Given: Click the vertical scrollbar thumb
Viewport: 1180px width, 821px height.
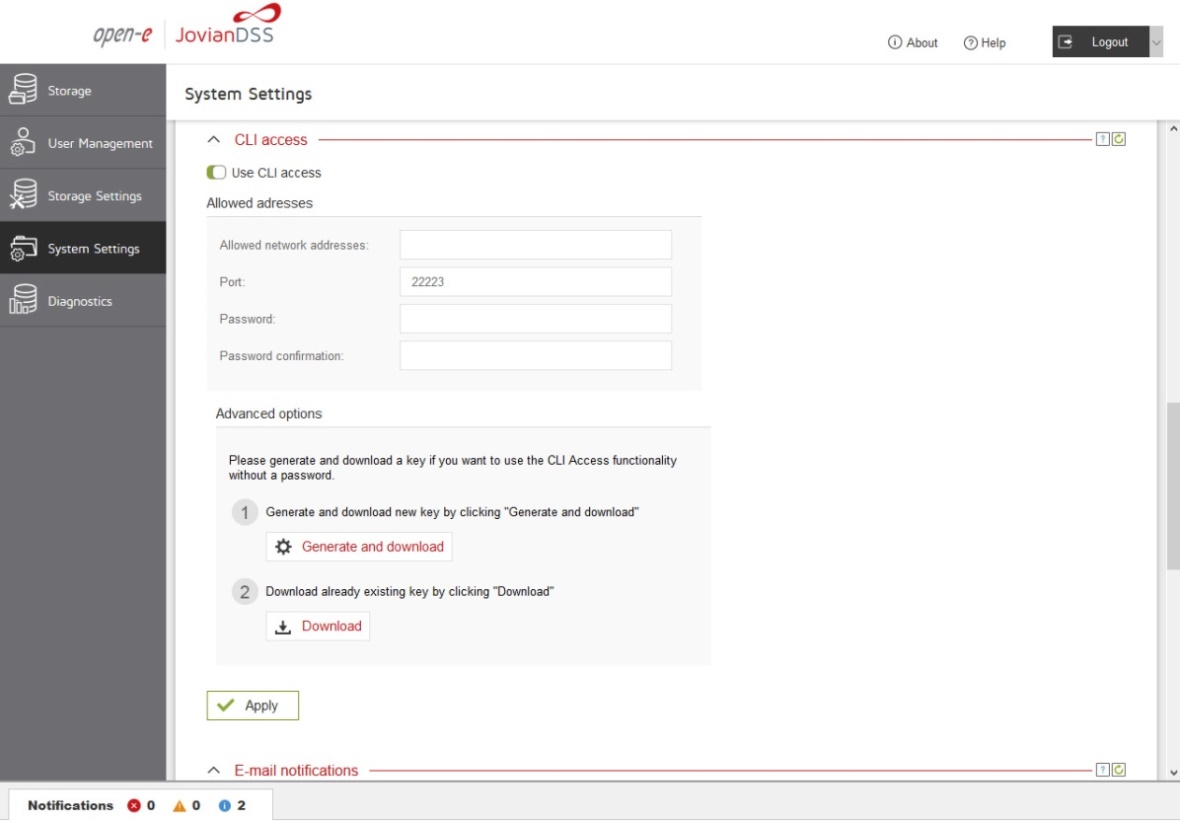Looking at the screenshot, I should [1172, 486].
